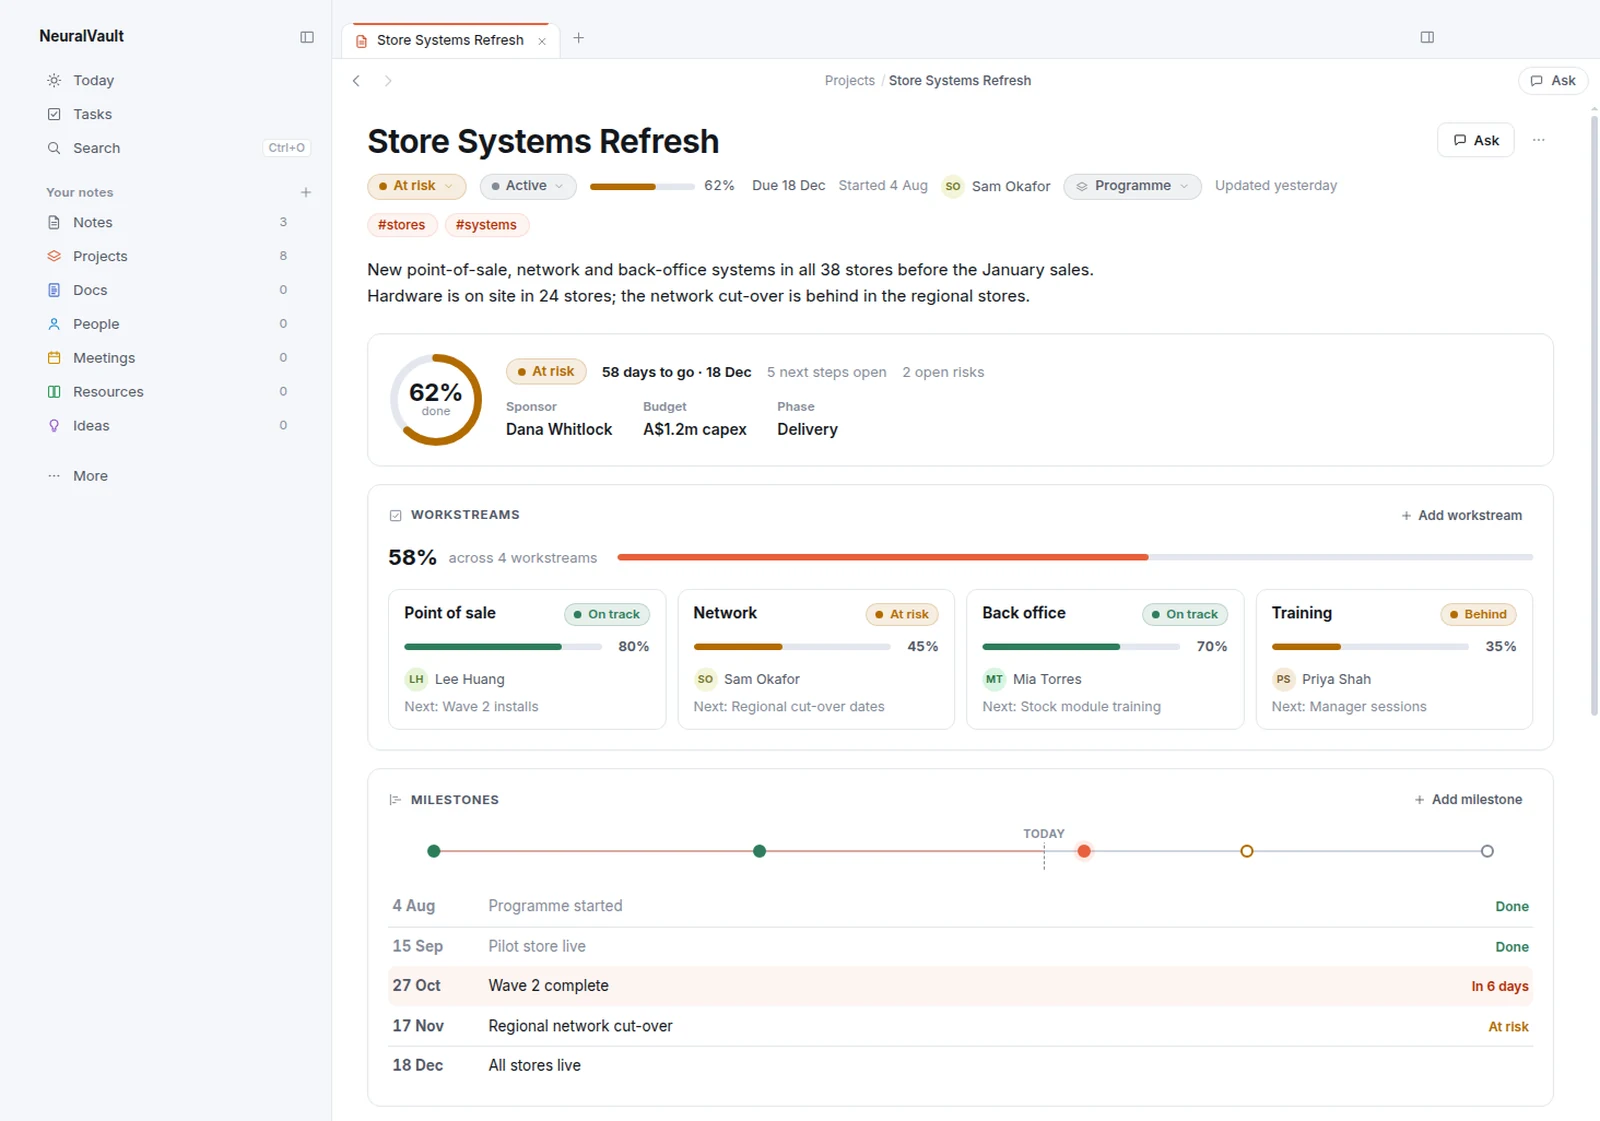Open Tasks in the sidebar
This screenshot has width=1600, height=1121.
178,114
